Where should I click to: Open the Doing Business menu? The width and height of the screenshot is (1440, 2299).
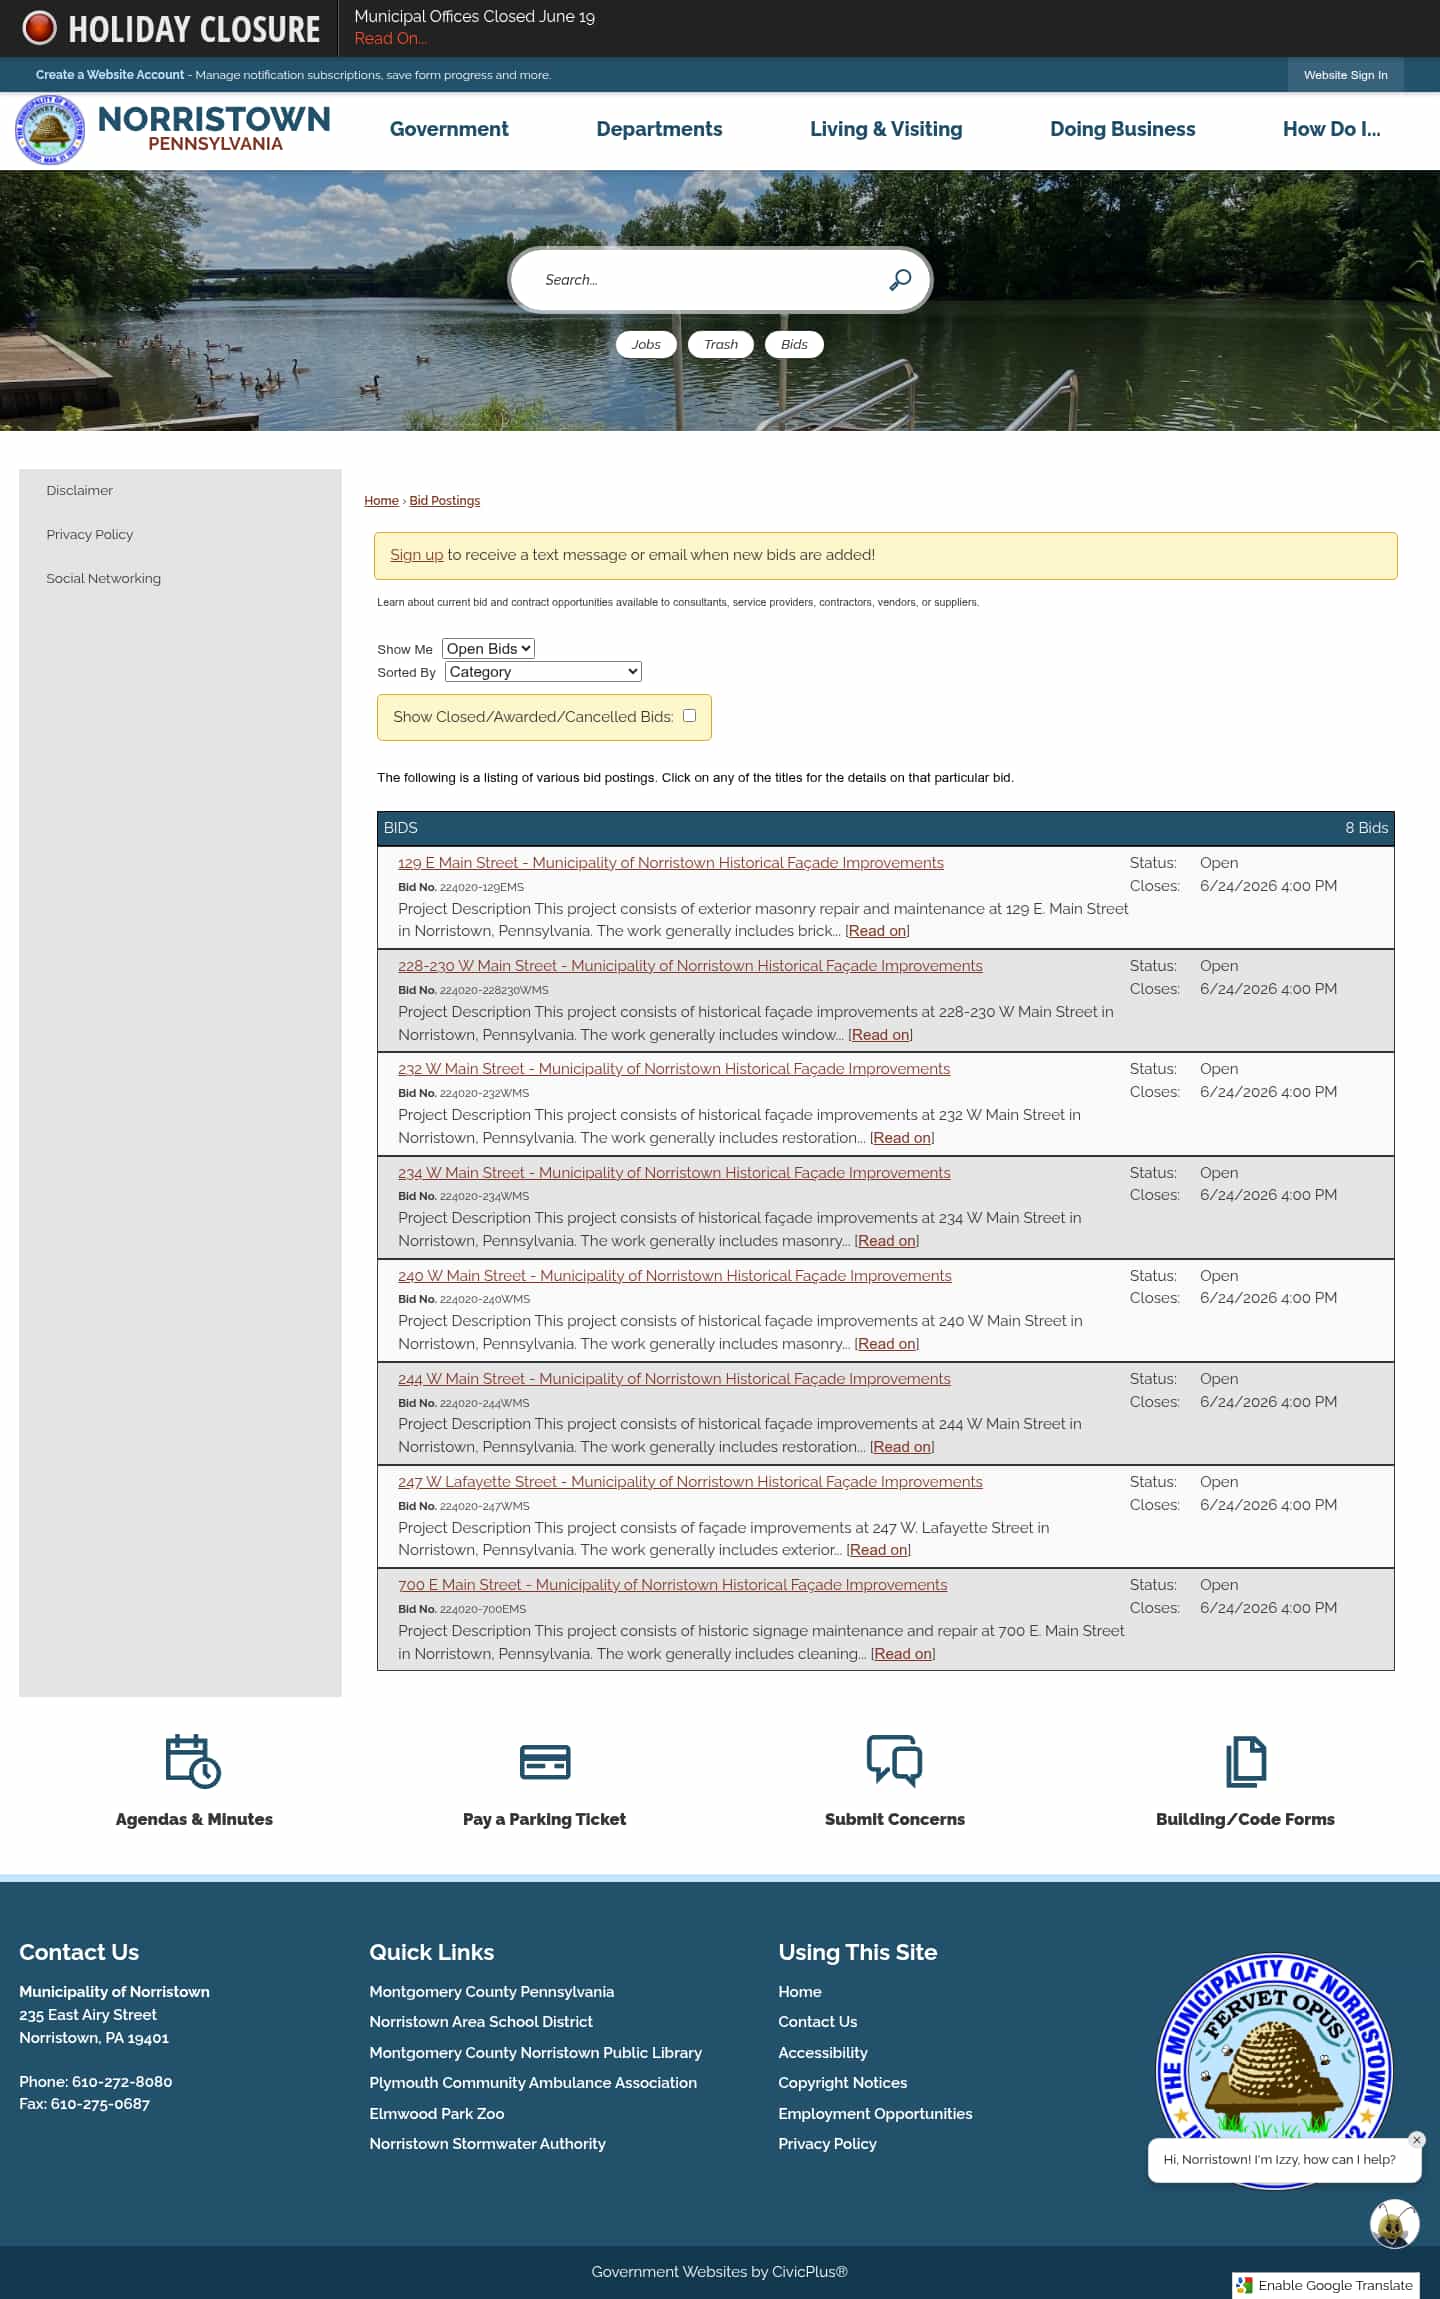click(x=1122, y=129)
